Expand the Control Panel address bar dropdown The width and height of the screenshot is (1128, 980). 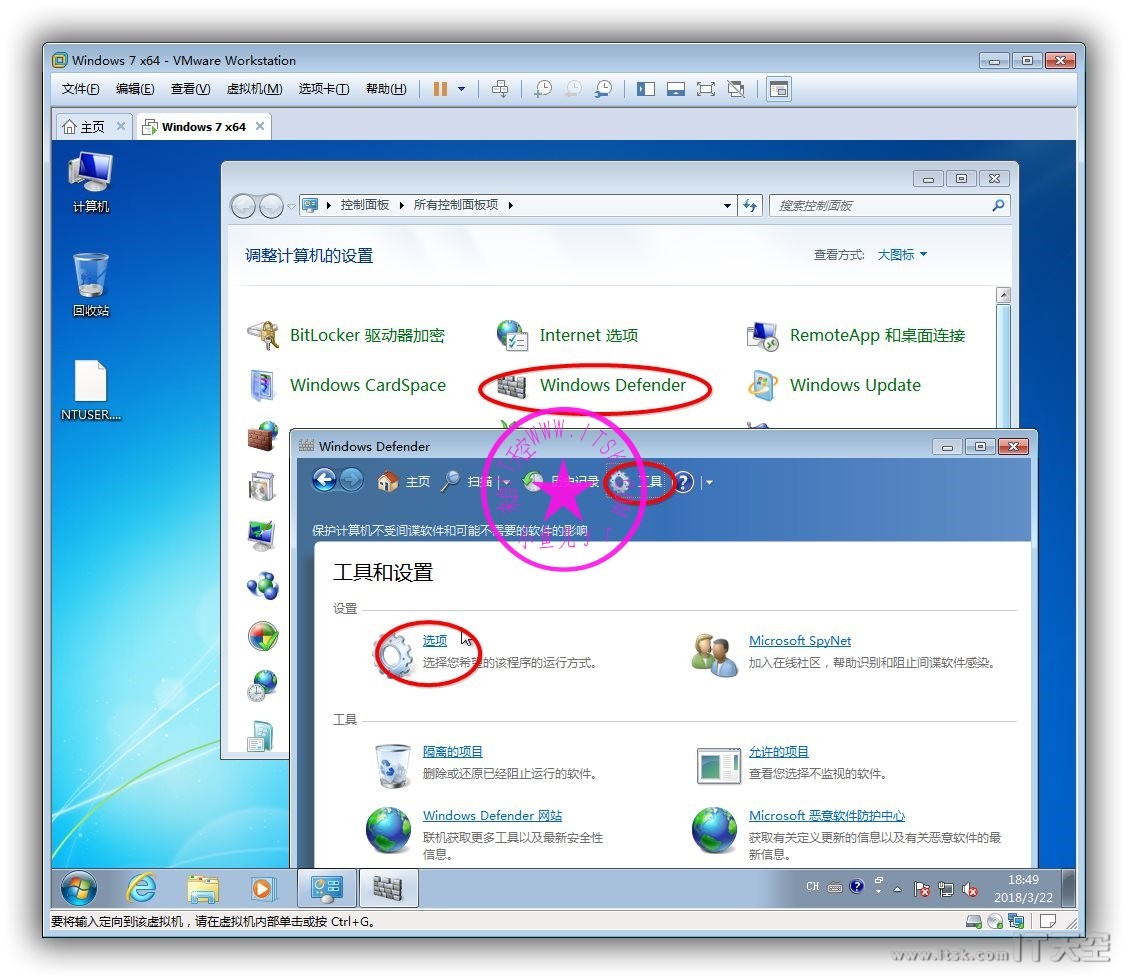pos(727,206)
